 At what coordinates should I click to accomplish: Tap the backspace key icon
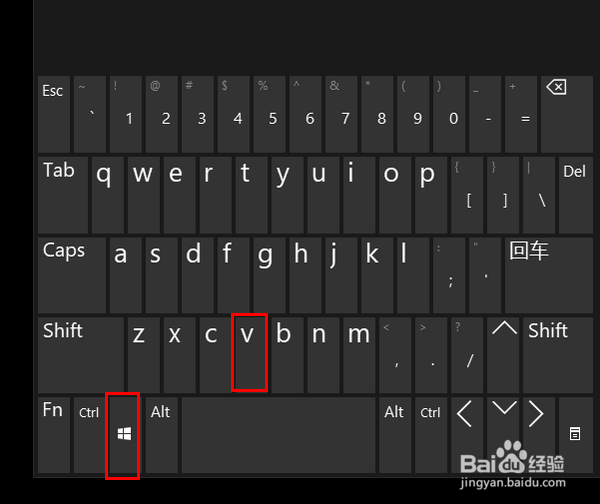(x=566, y=114)
